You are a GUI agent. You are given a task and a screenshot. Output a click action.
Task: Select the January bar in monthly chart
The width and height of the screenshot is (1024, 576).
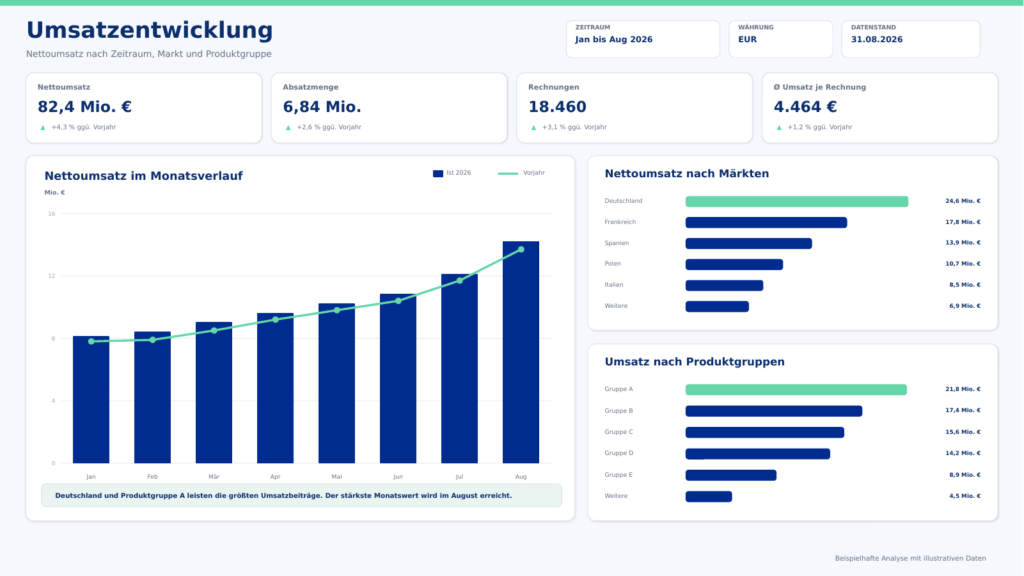click(91, 400)
